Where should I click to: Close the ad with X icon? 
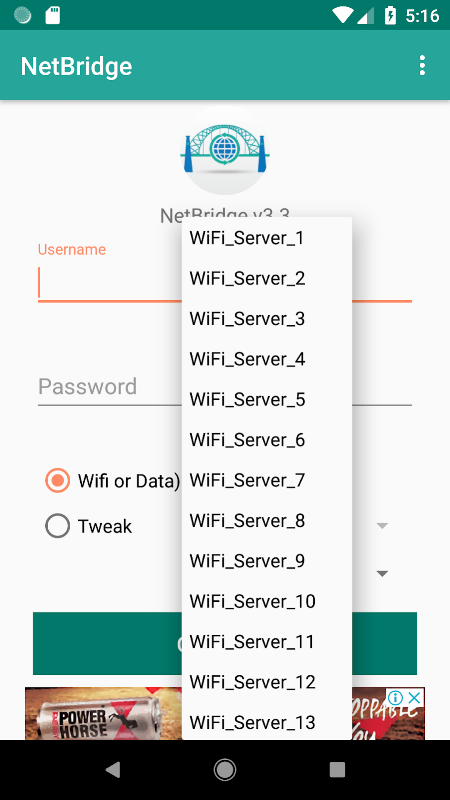click(x=415, y=697)
